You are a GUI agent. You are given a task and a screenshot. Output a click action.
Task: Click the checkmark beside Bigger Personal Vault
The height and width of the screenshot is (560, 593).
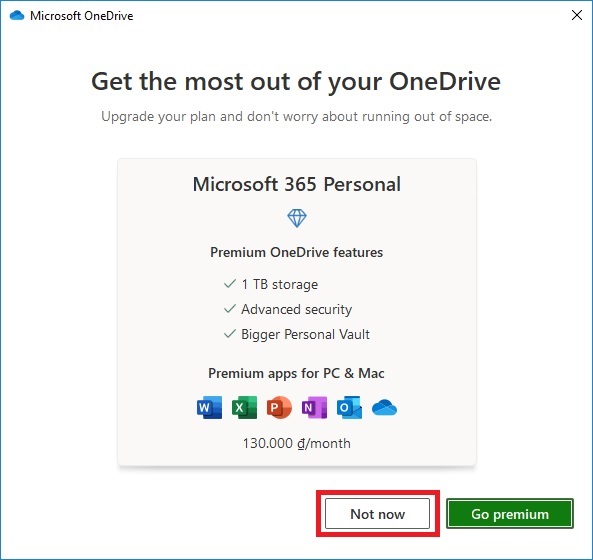[230, 334]
